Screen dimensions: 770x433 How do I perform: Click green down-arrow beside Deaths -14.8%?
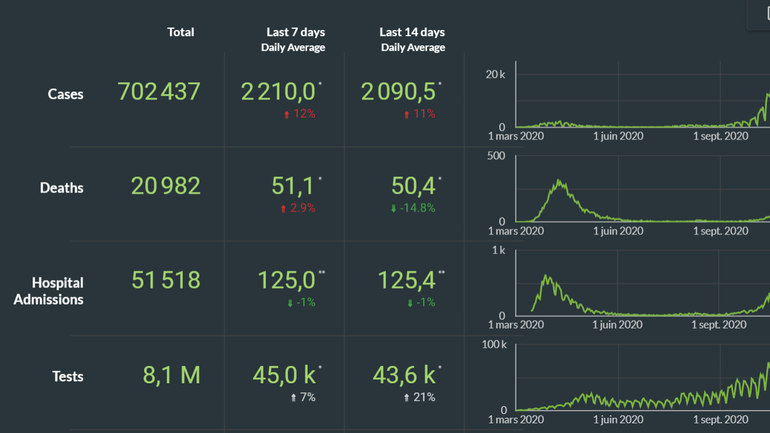393,209
